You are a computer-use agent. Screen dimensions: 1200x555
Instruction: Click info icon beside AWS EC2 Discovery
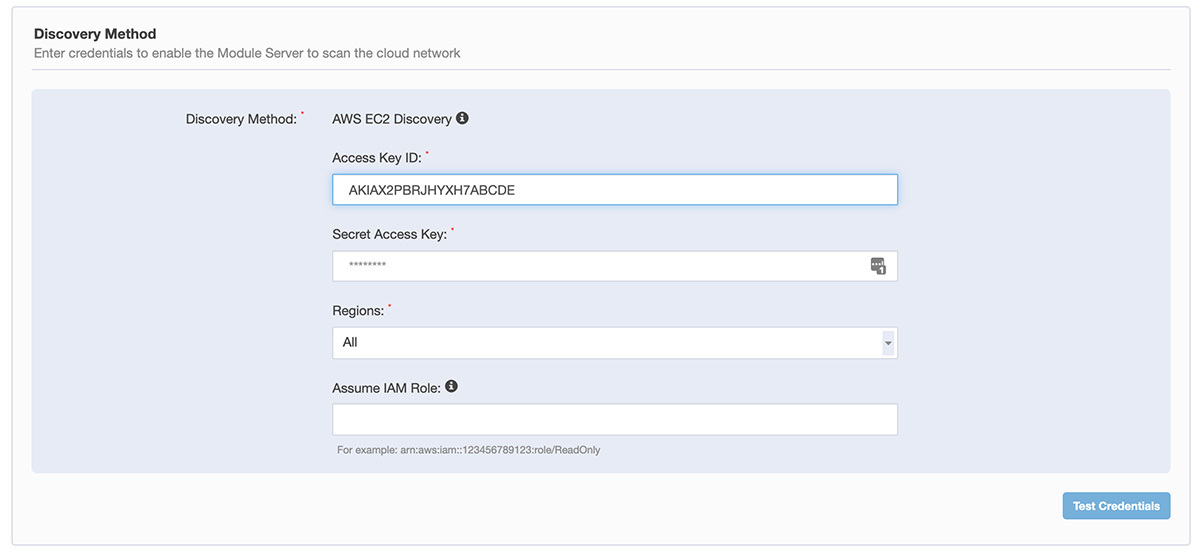462,118
